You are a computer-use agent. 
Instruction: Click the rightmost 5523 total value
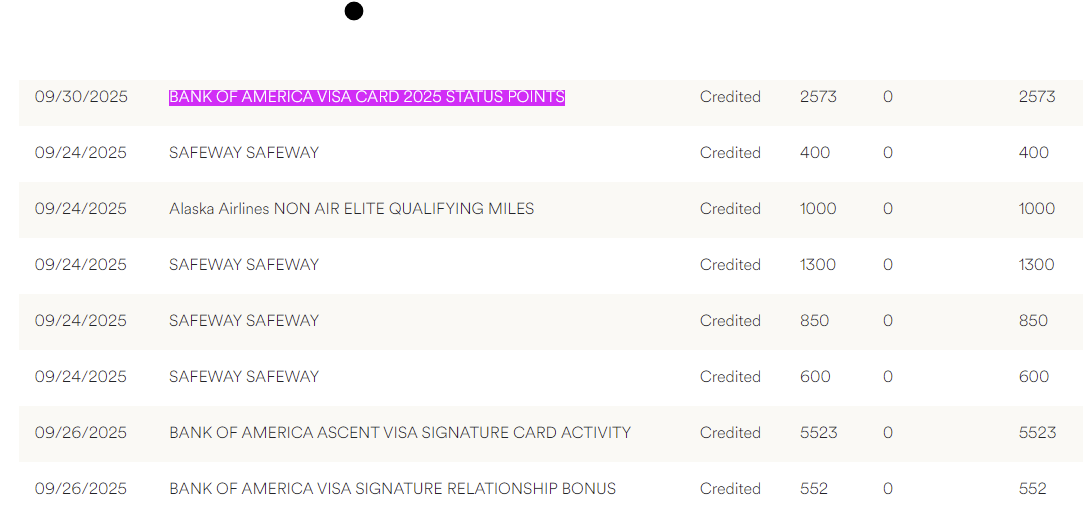(x=1037, y=433)
